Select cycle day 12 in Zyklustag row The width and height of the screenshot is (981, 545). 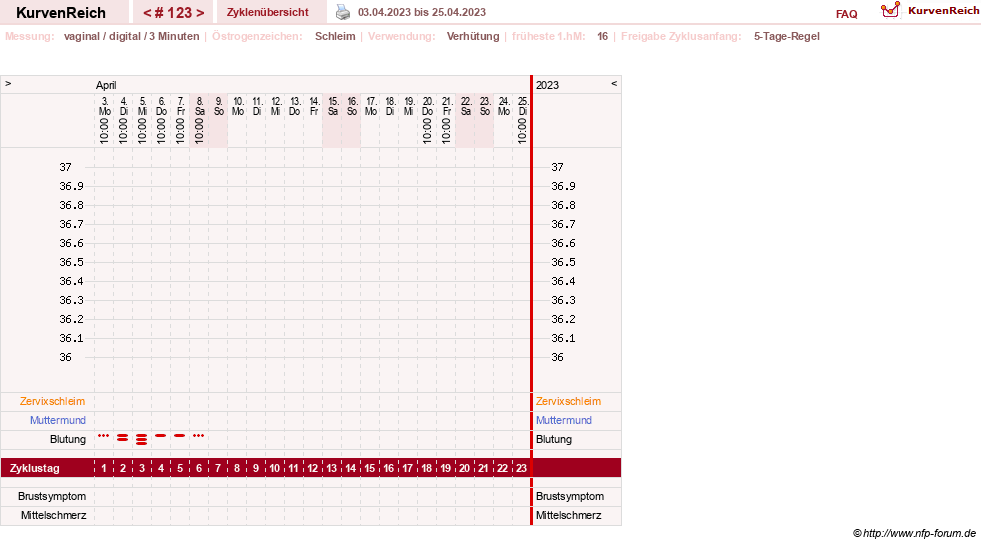[x=312, y=468]
